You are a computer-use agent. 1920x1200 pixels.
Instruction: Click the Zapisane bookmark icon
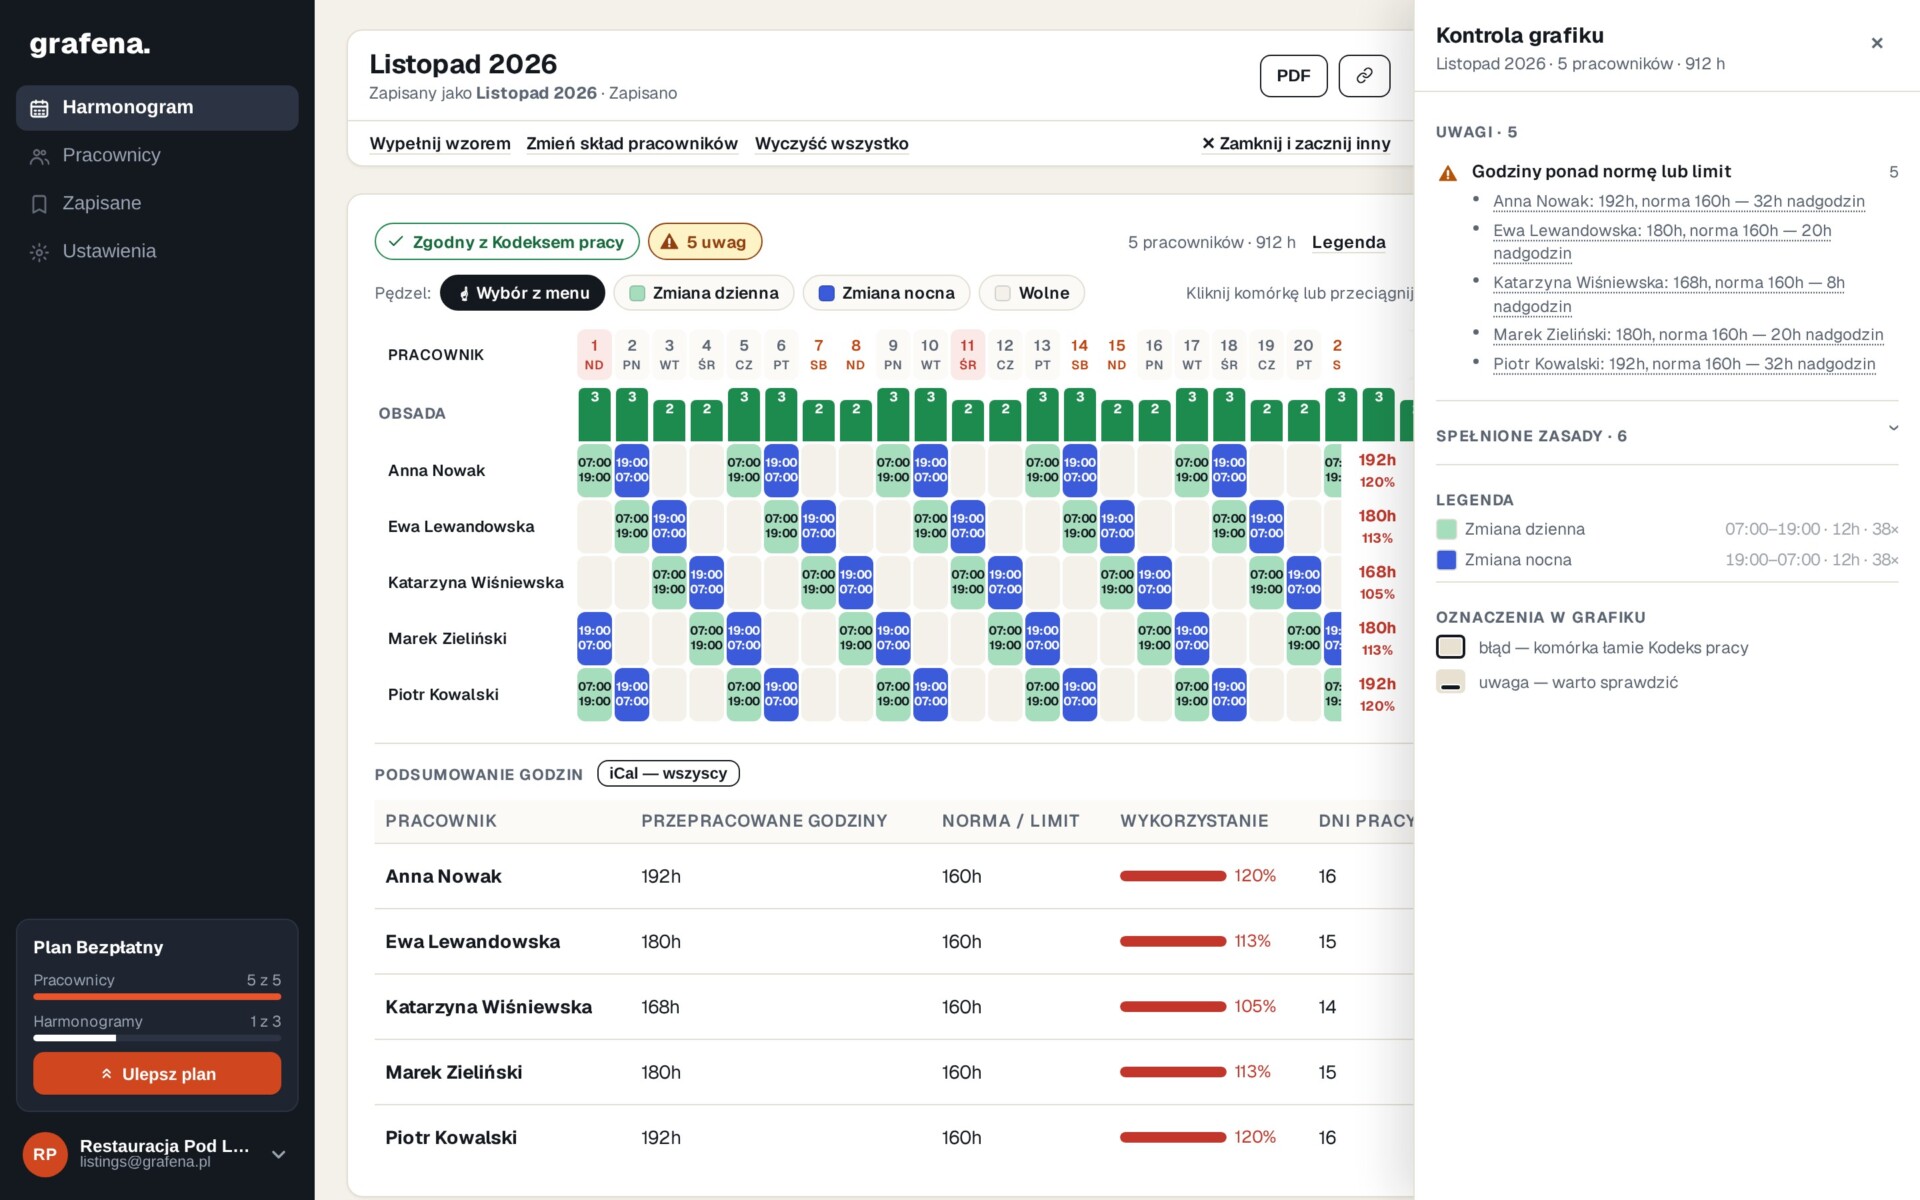(39, 204)
